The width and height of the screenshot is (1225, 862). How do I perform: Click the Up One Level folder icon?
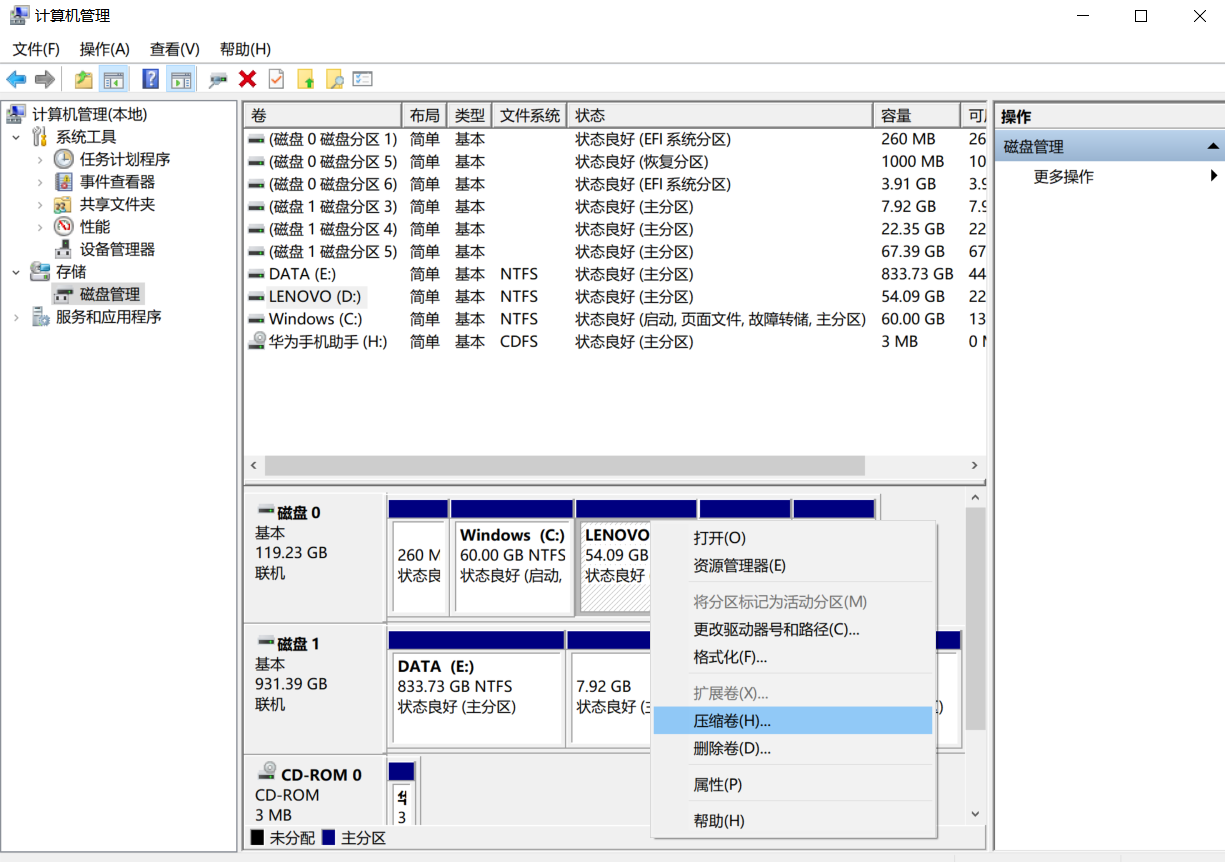tap(84, 79)
